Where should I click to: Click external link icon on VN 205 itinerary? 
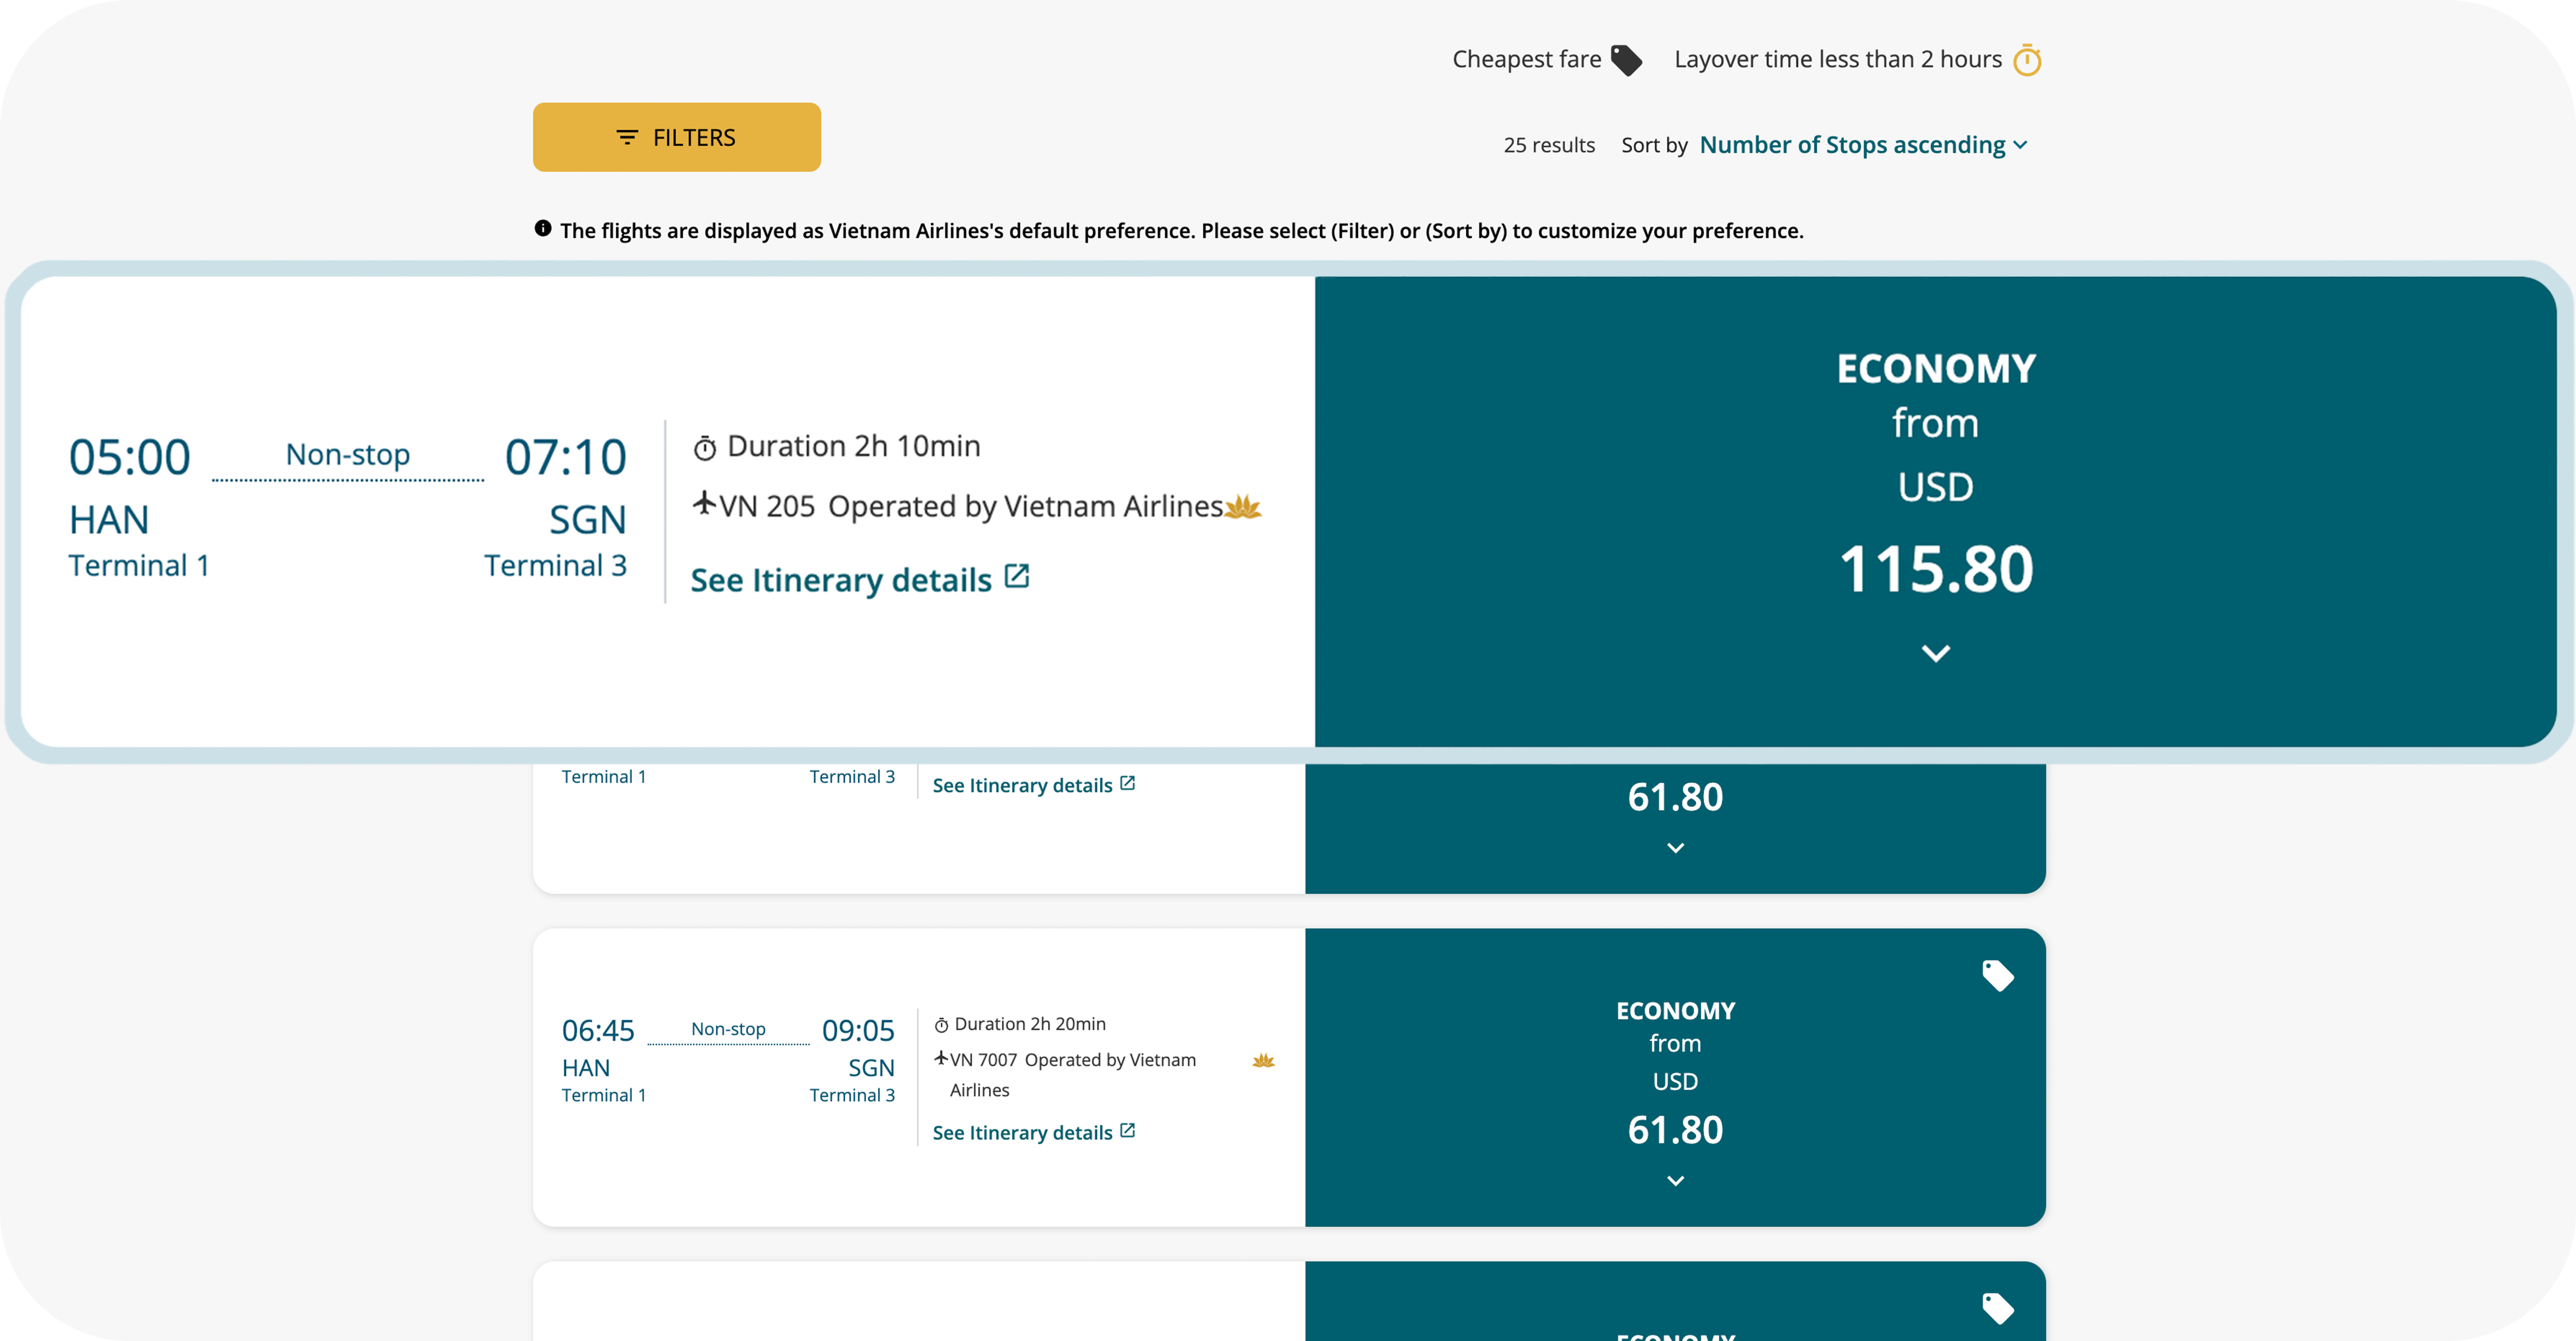tap(1016, 576)
